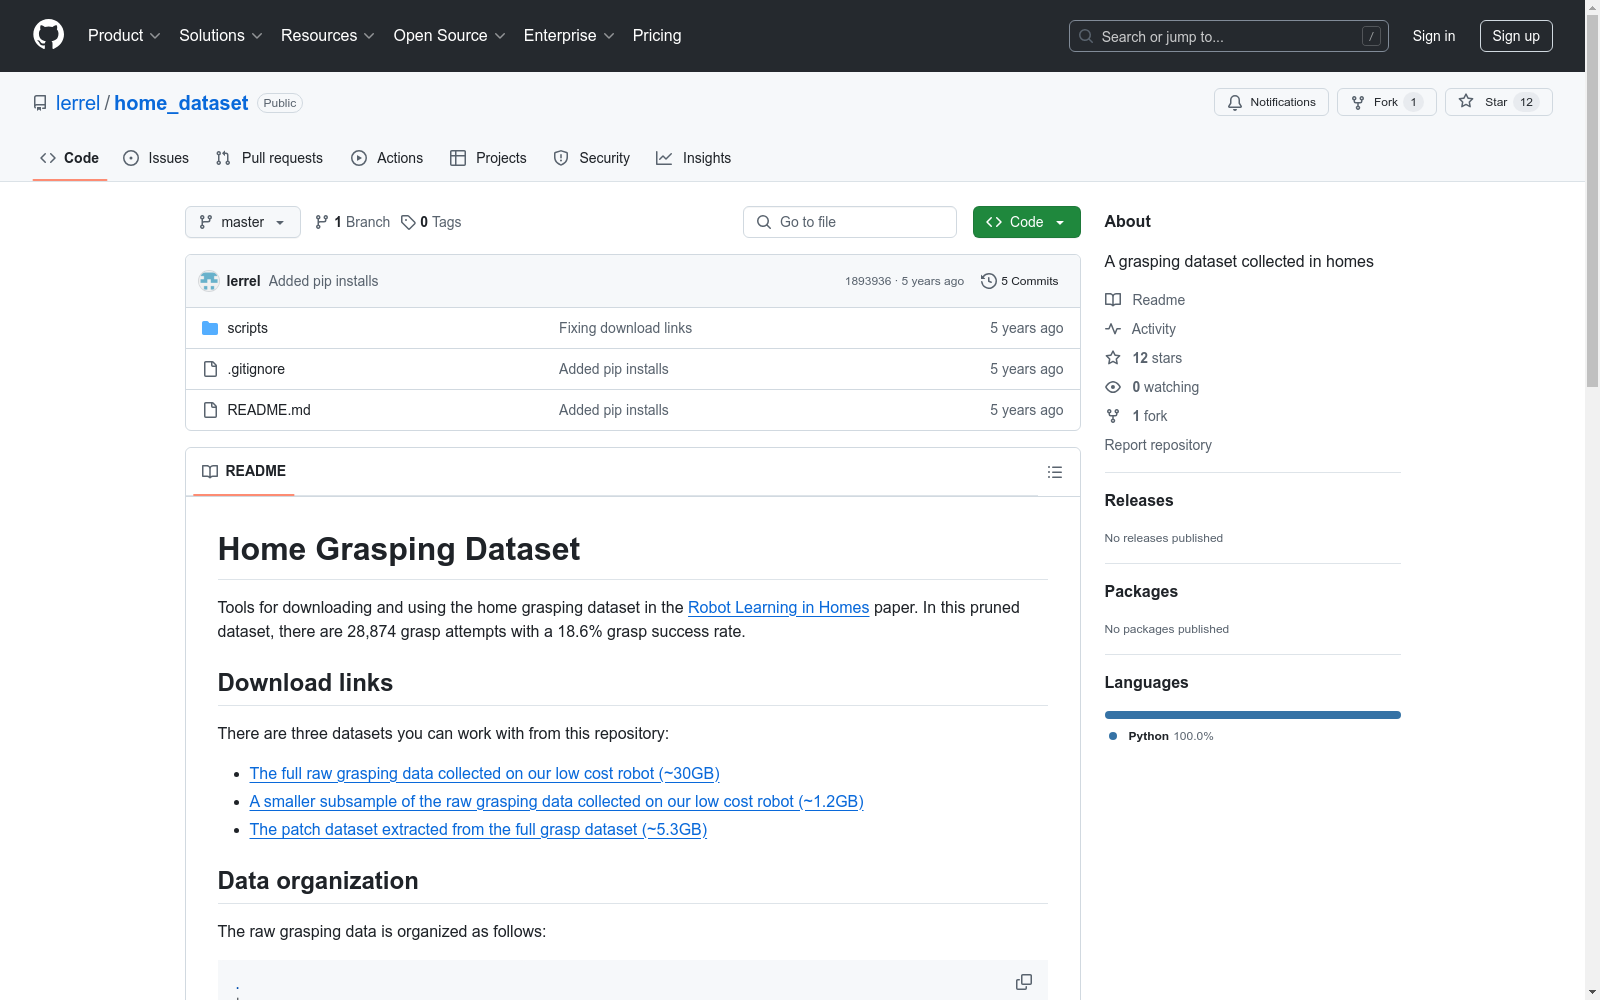View the 0 watching link
The width and height of the screenshot is (1600, 1000).
tap(1152, 387)
